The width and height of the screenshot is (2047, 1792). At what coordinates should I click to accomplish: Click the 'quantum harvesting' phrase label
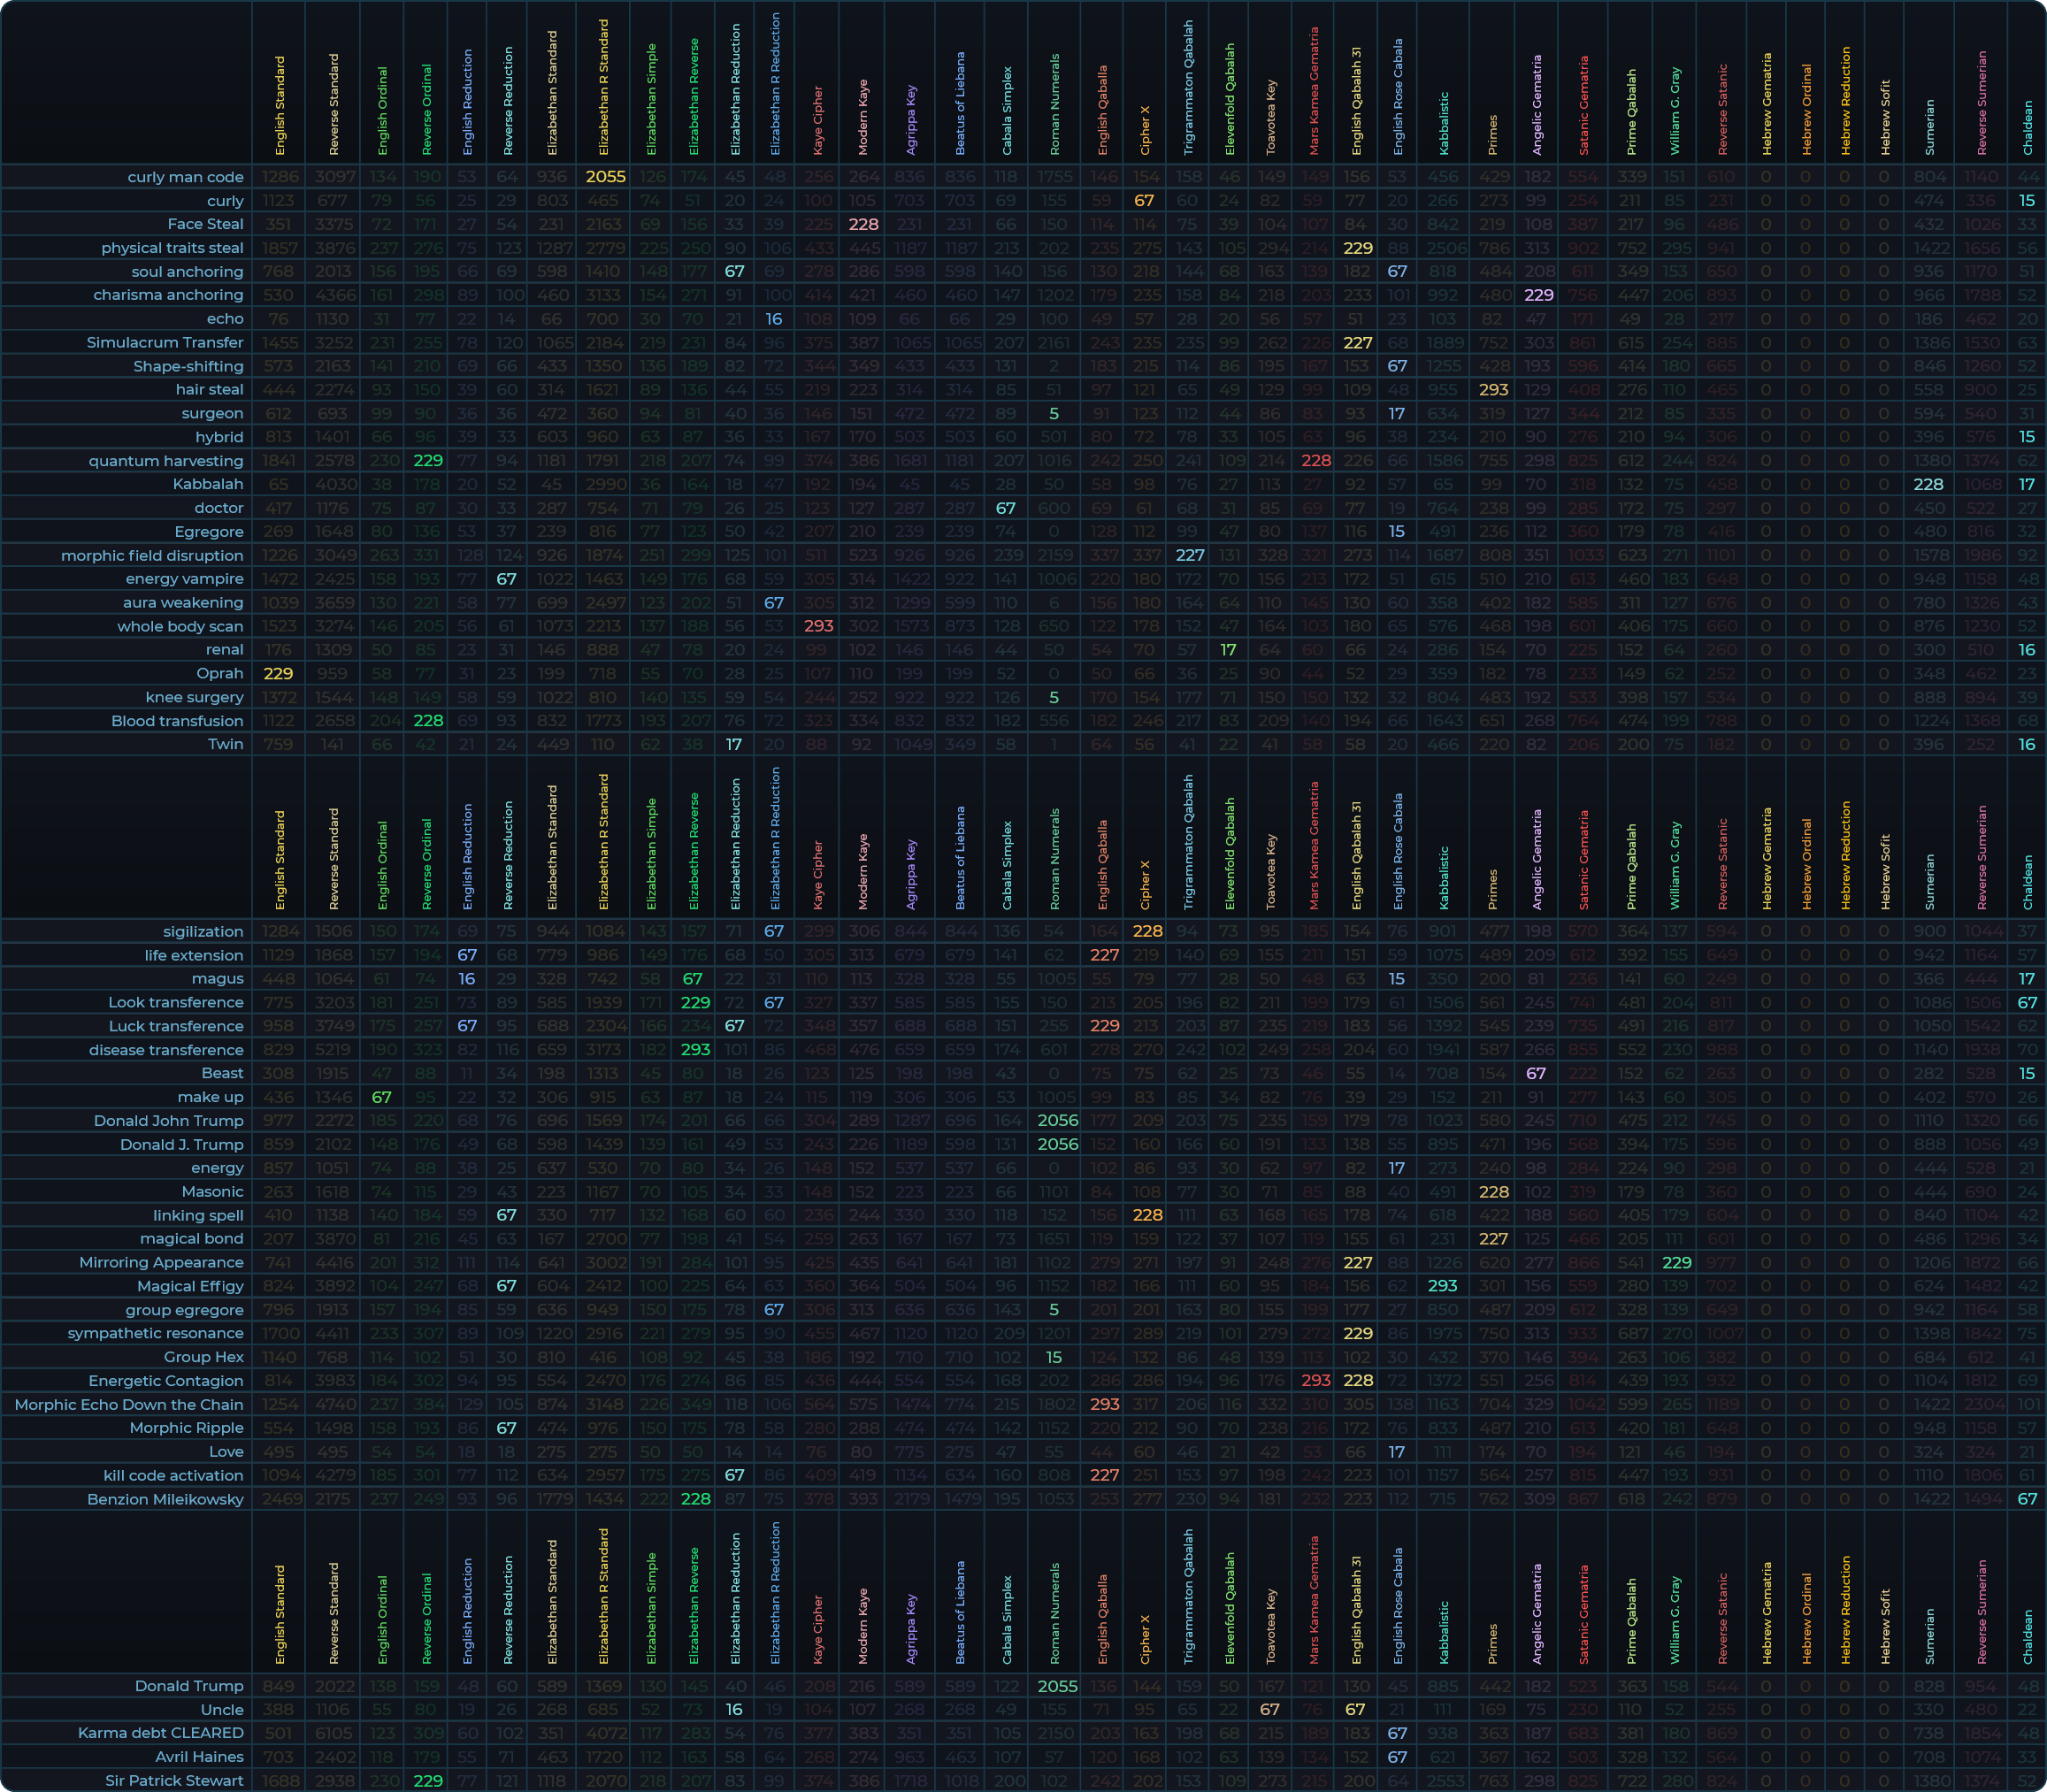tap(165, 461)
